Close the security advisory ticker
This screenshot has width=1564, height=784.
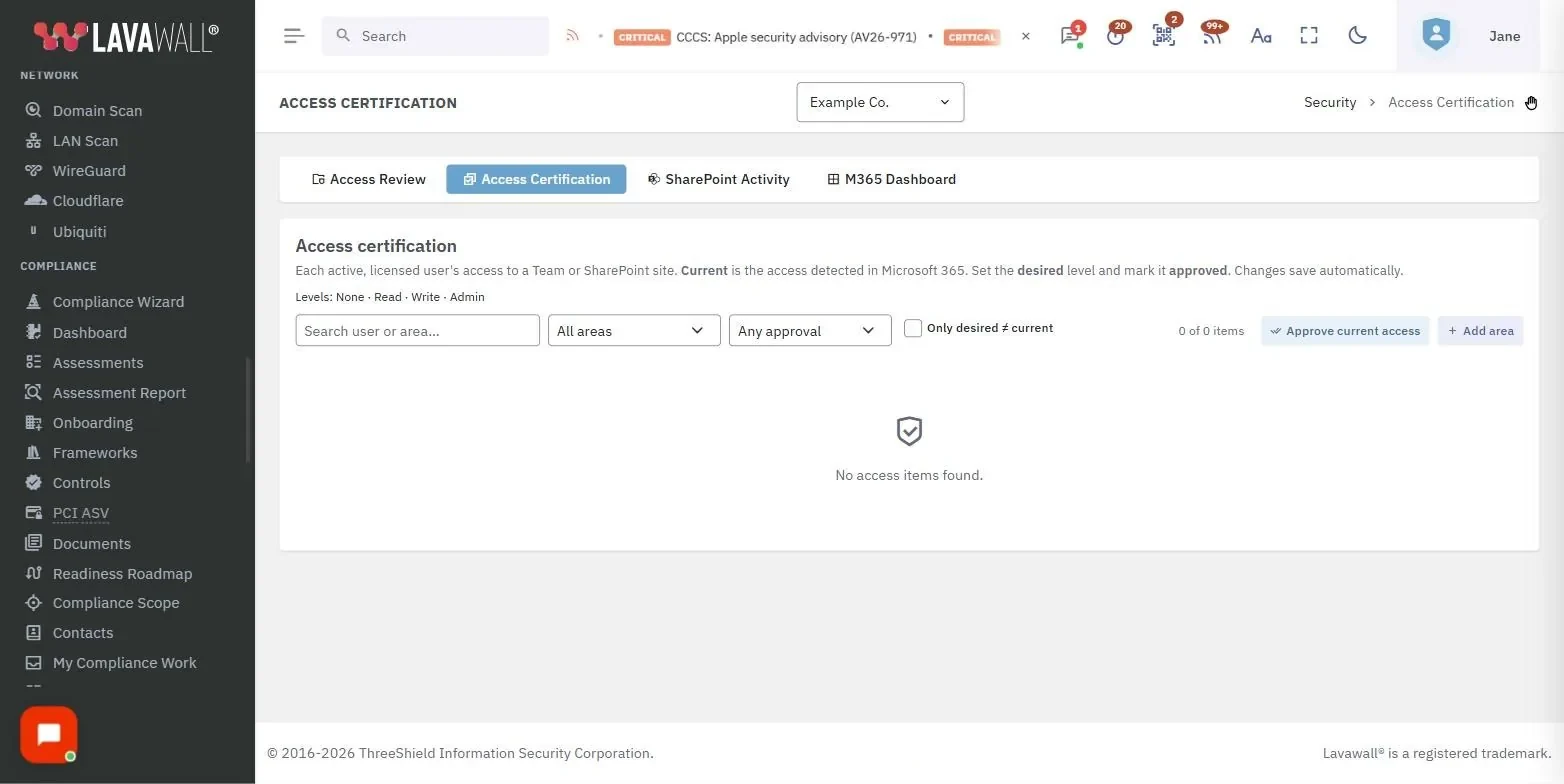click(x=1025, y=36)
